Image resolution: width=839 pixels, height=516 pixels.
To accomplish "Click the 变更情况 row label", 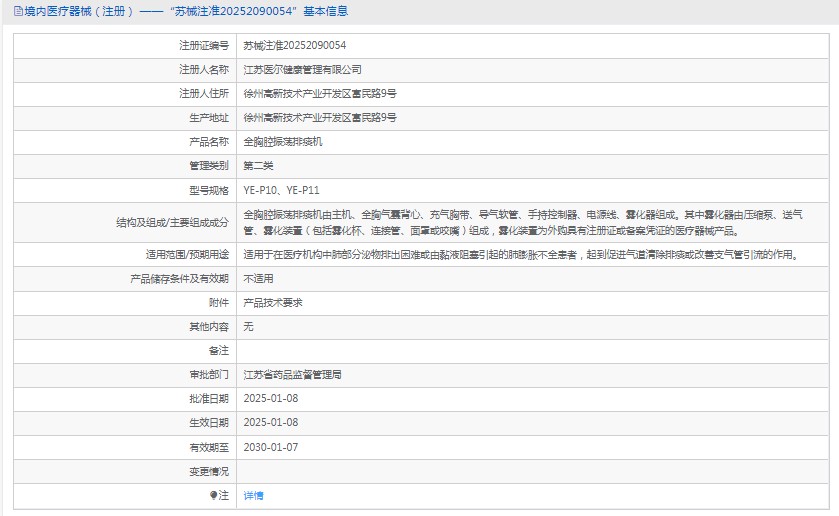I will click(208, 471).
